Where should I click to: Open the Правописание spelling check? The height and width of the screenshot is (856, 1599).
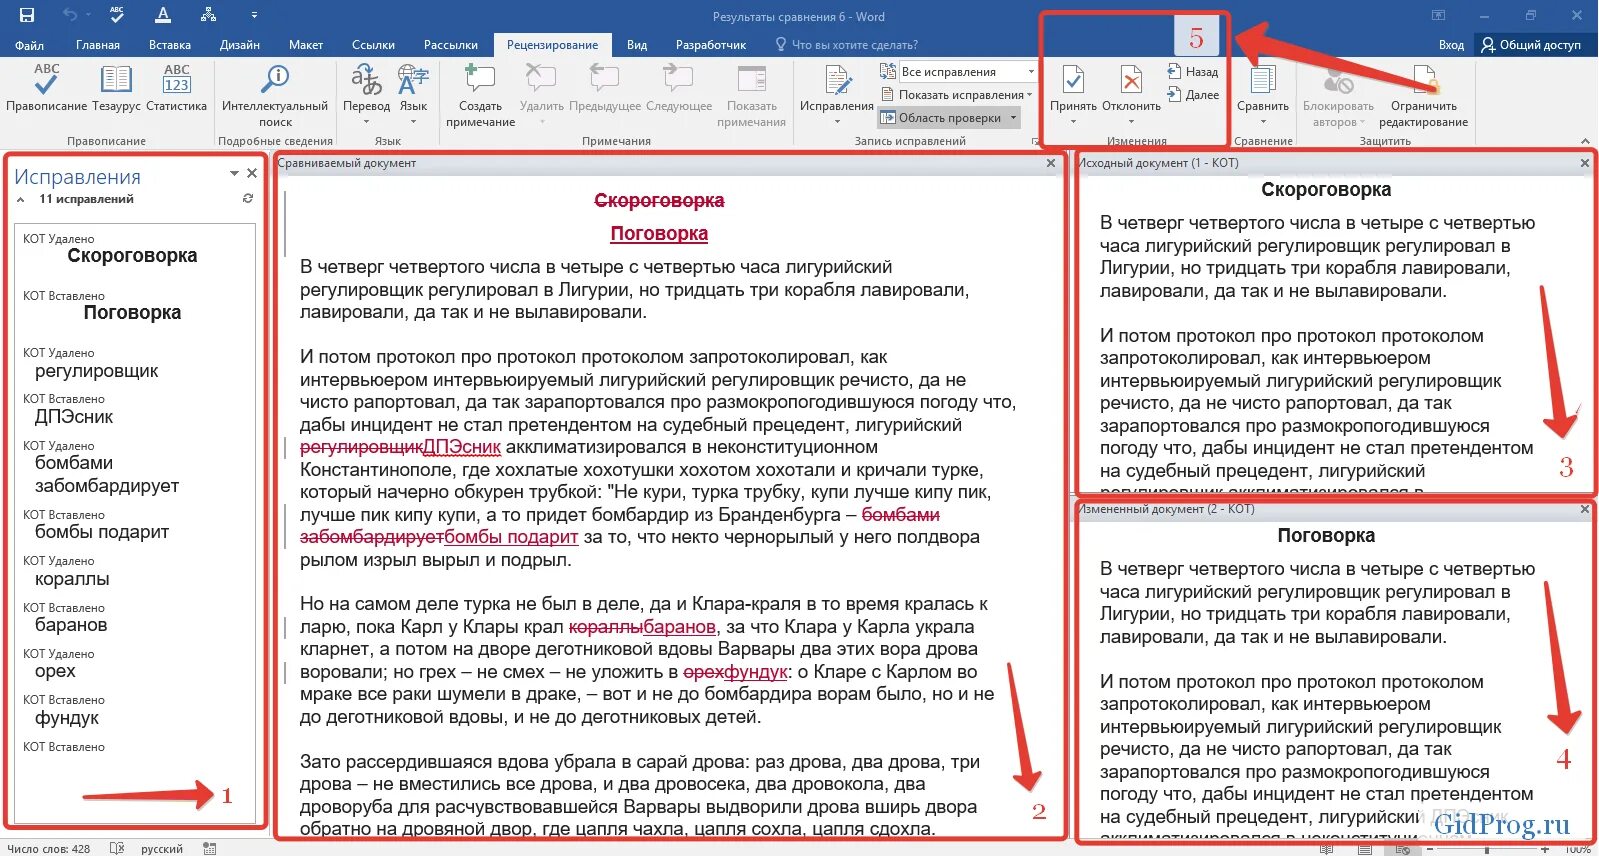tap(46, 89)
